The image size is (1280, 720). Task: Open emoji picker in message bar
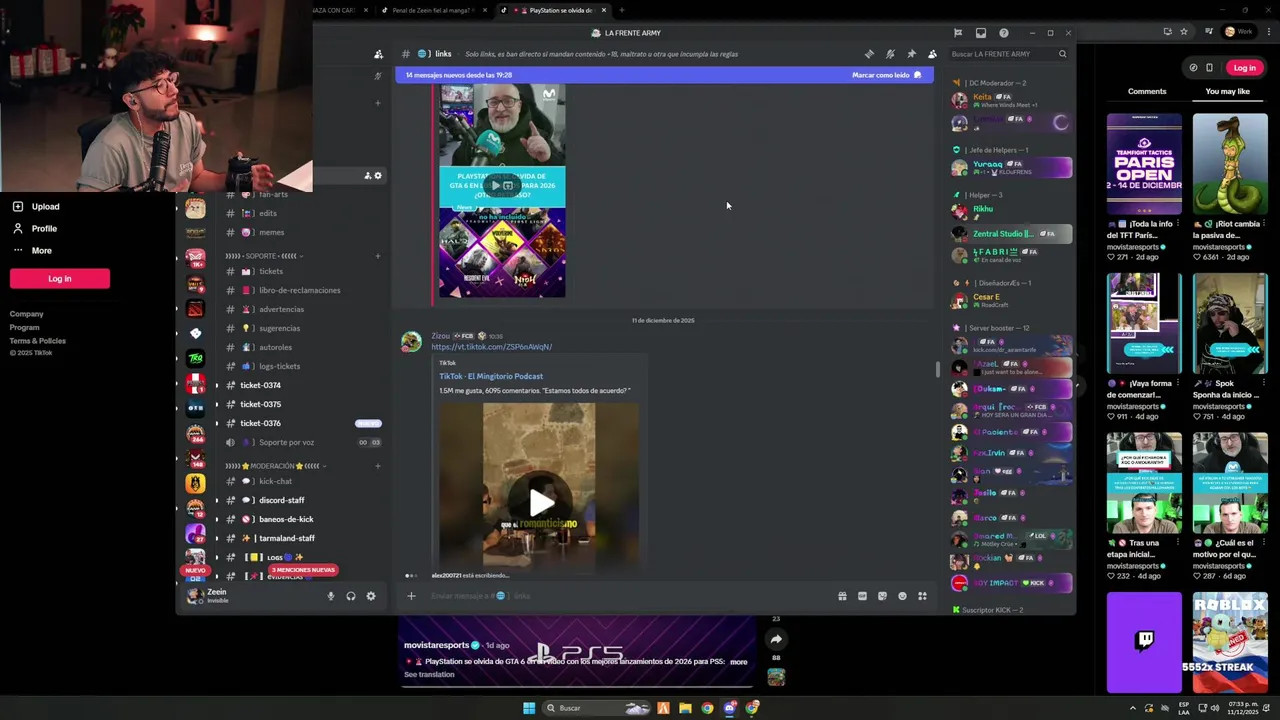902,596
